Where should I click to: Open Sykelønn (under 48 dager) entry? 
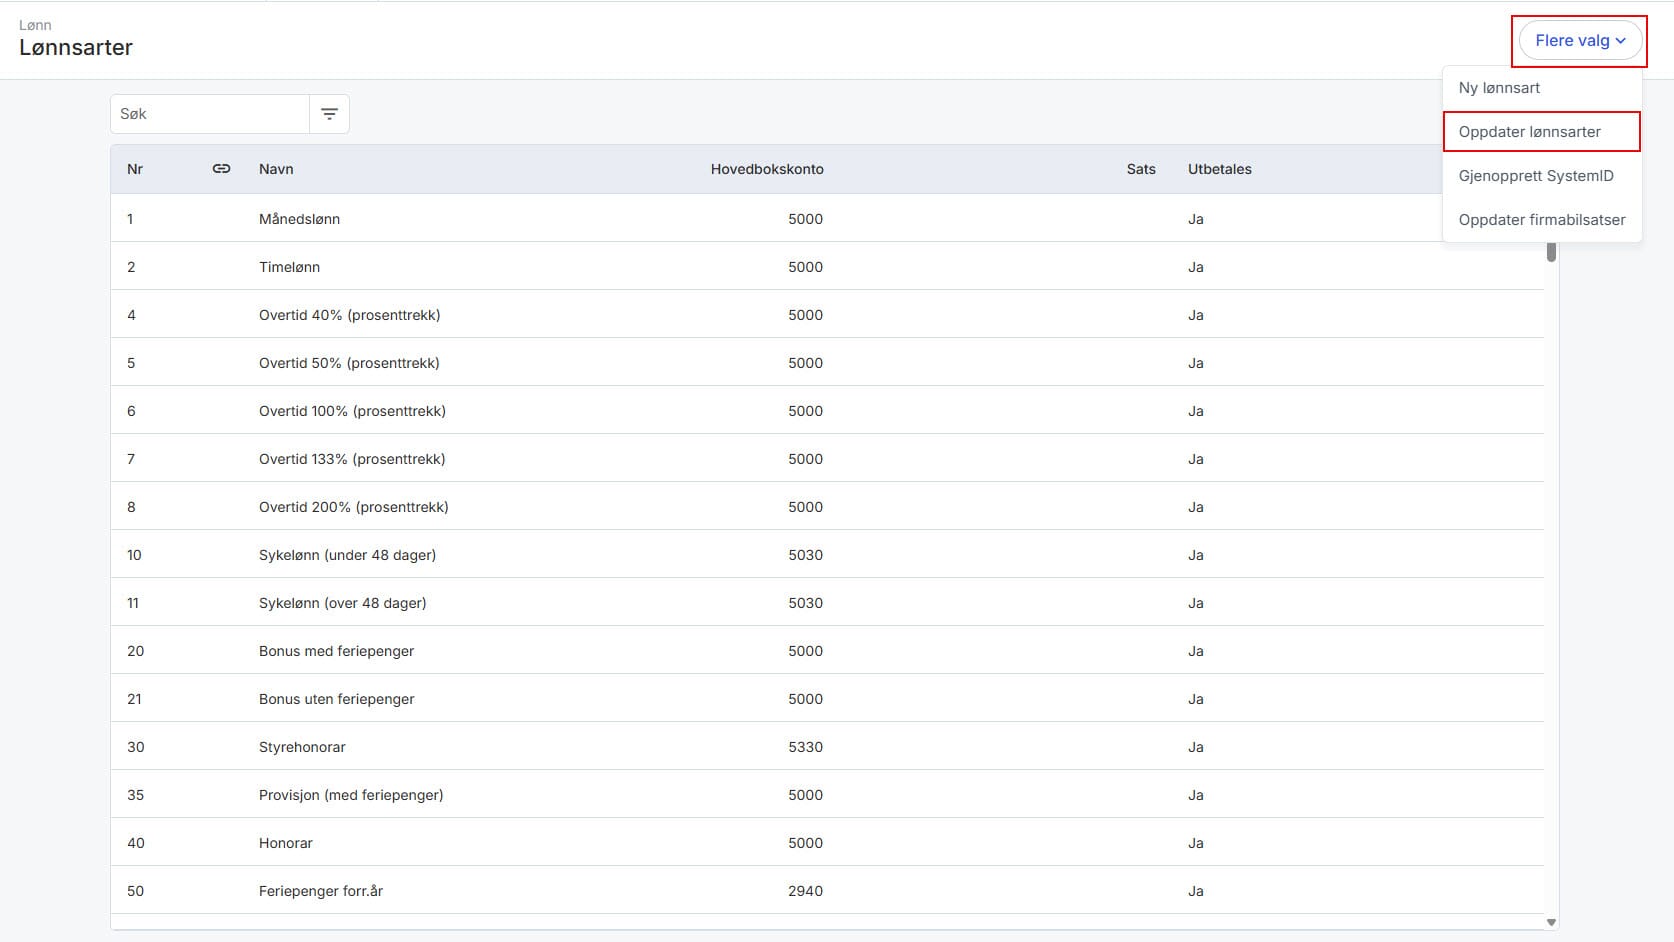click(347, 555)
